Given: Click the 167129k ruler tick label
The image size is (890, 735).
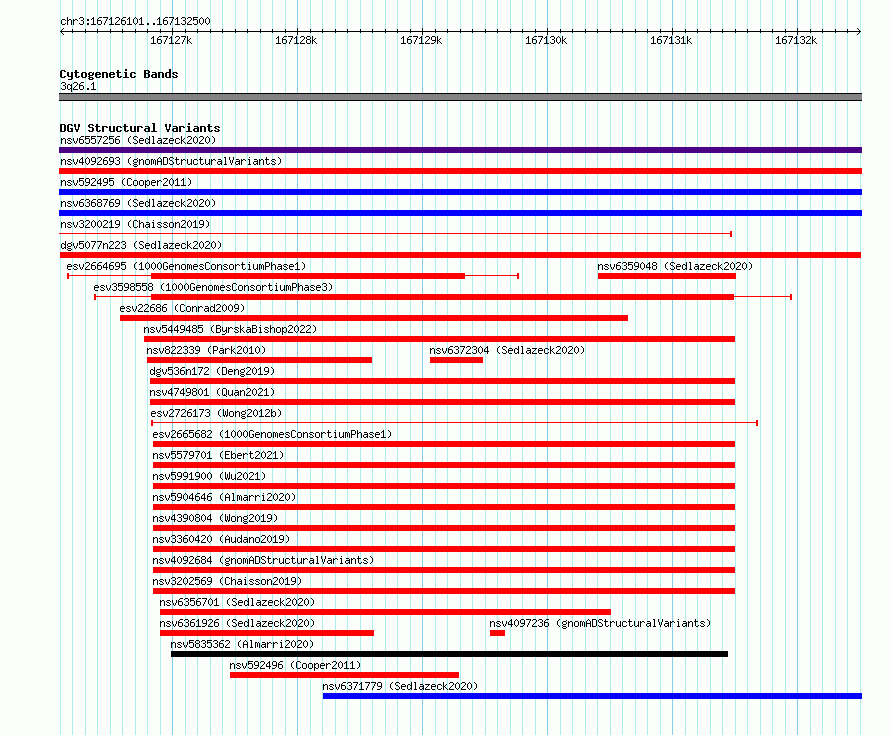Looking at the screenshot, I should 421,40.
